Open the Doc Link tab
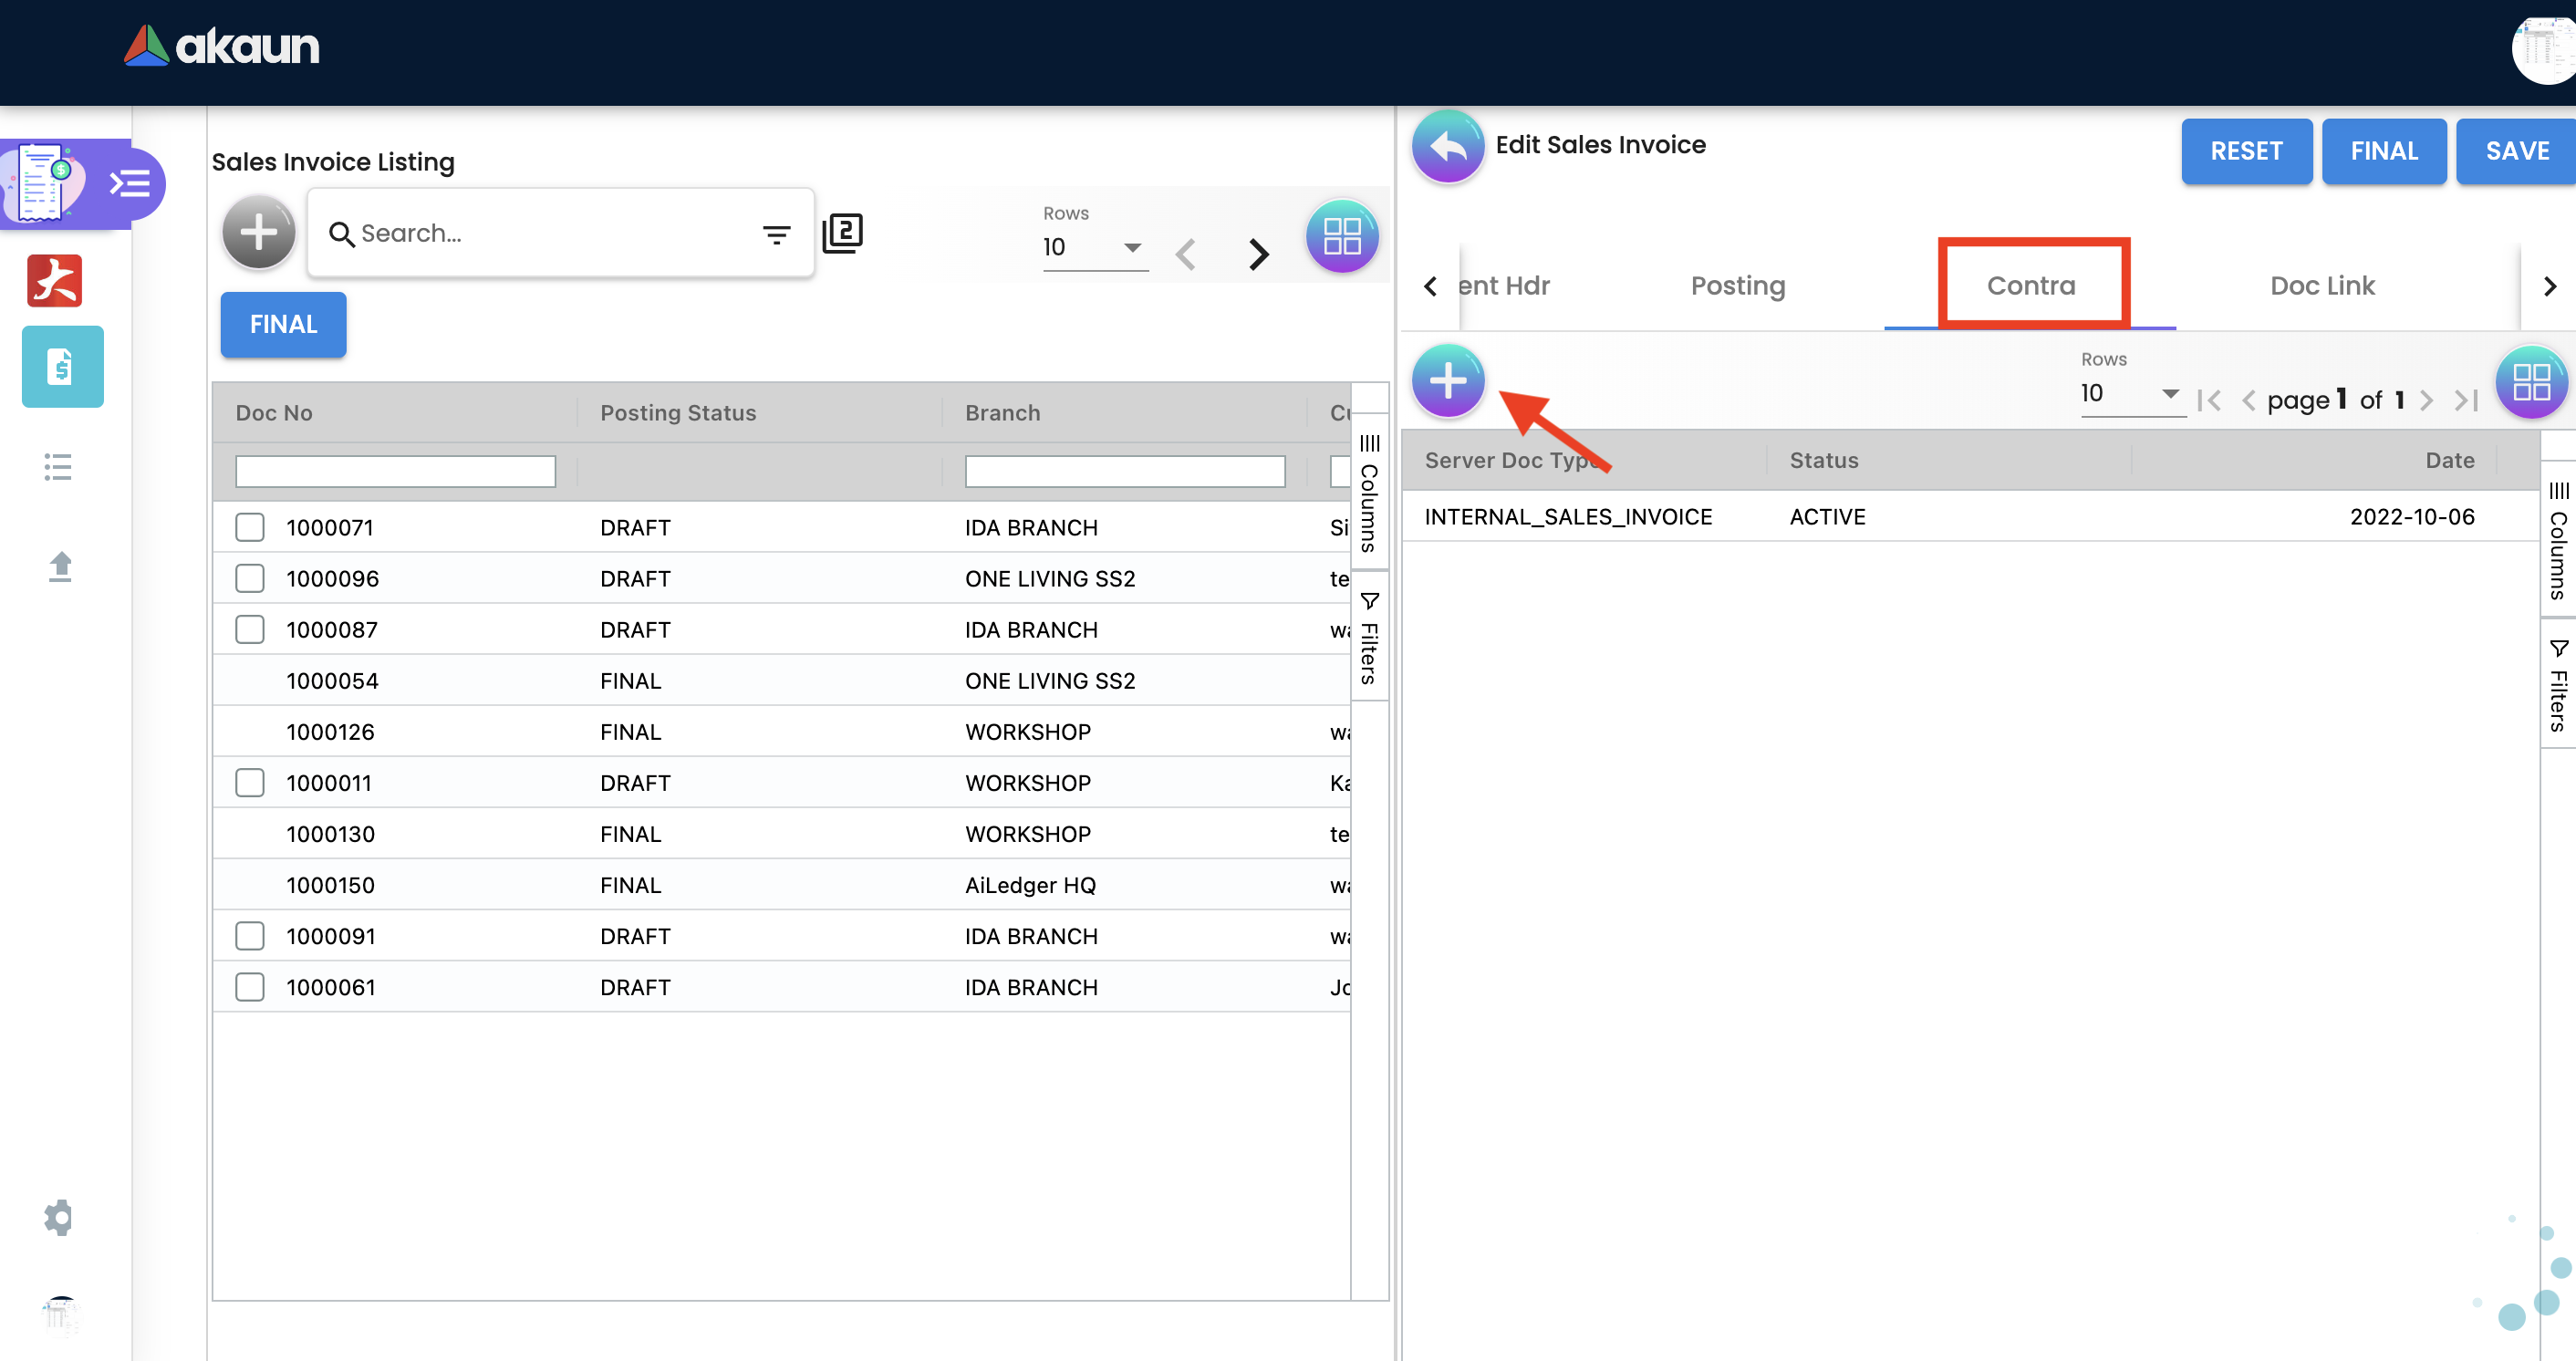The height and width of the screenshot is (1361, 2576). (x=2321, y=286)
